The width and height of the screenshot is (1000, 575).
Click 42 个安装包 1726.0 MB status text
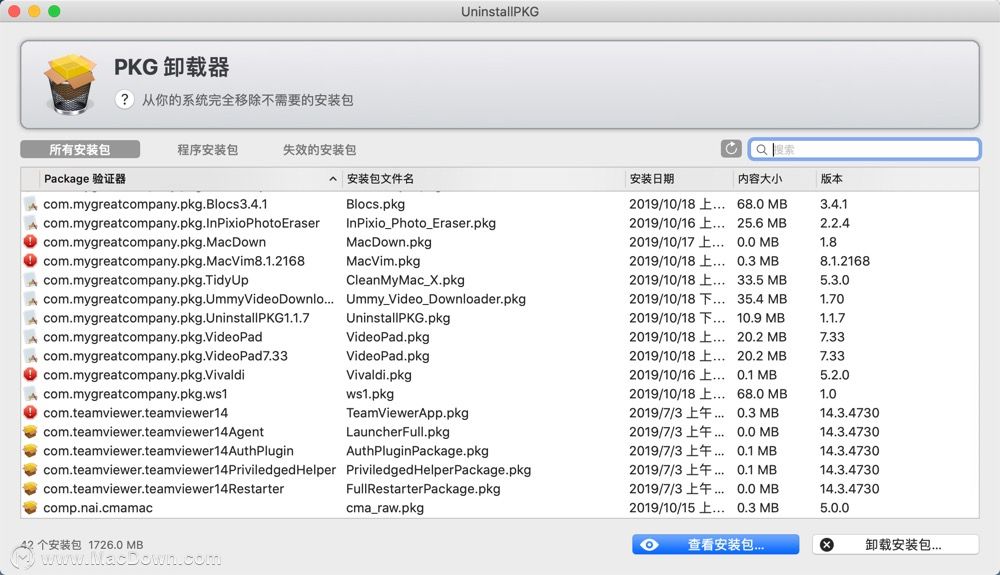click(82, 545)
